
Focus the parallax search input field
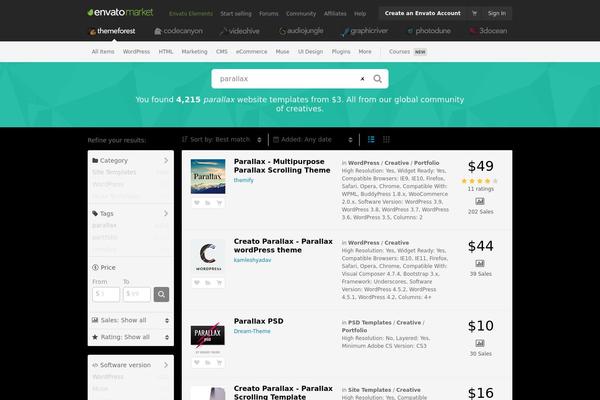coord(287,79)
